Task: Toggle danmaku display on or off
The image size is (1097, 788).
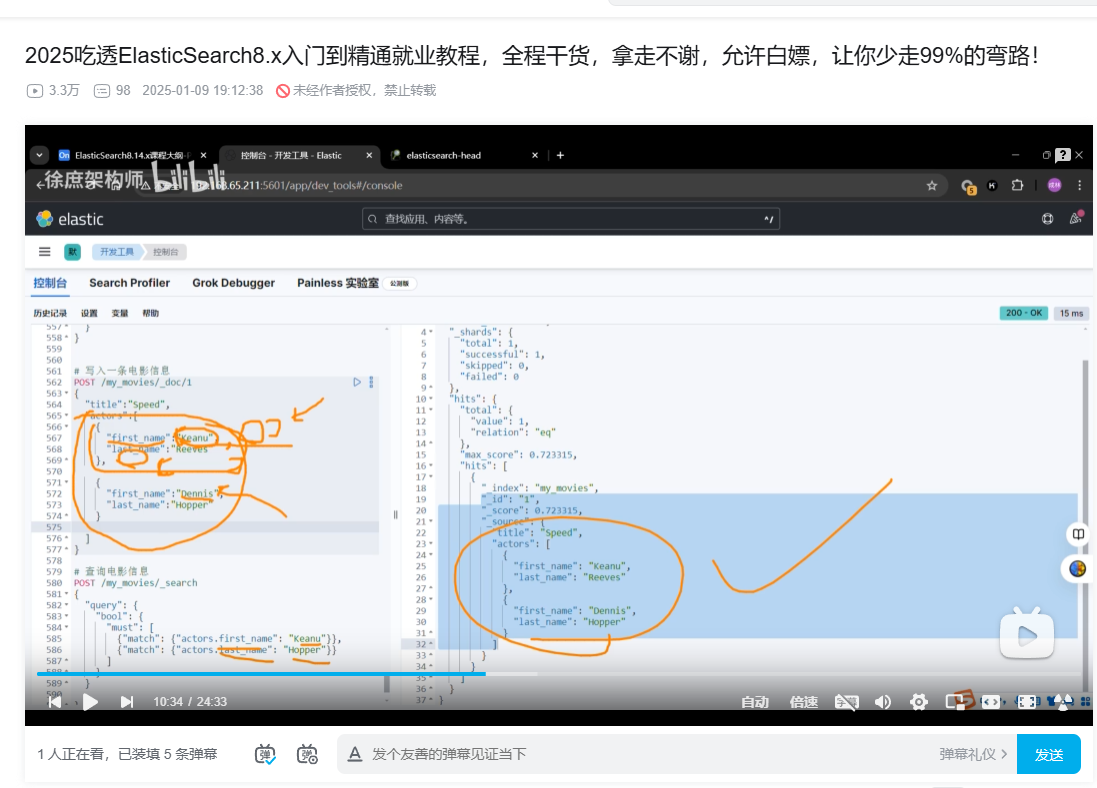Action: (264, 754)
